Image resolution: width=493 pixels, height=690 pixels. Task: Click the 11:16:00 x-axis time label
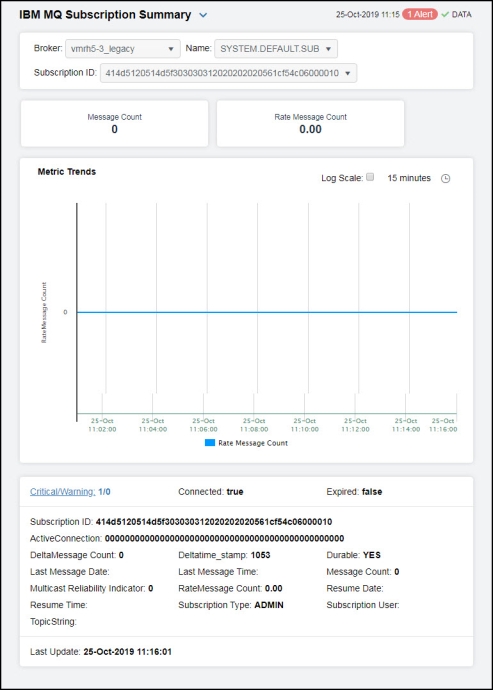pyautogui.click(x=443, y=425)
